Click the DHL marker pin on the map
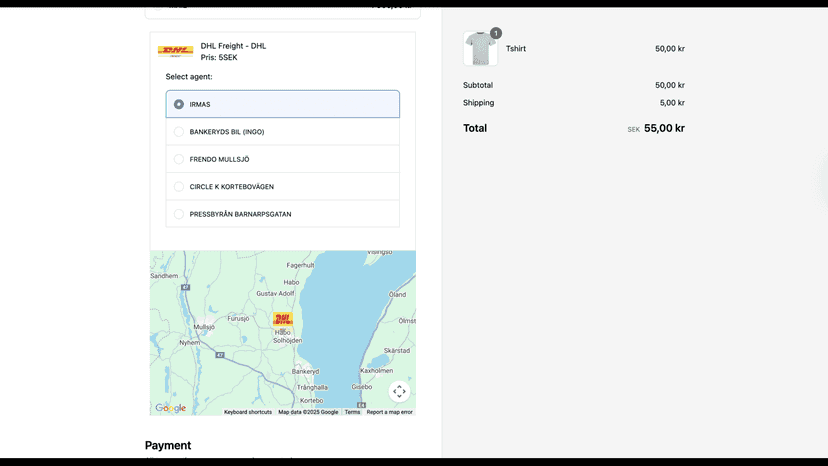 click(283, 319)
